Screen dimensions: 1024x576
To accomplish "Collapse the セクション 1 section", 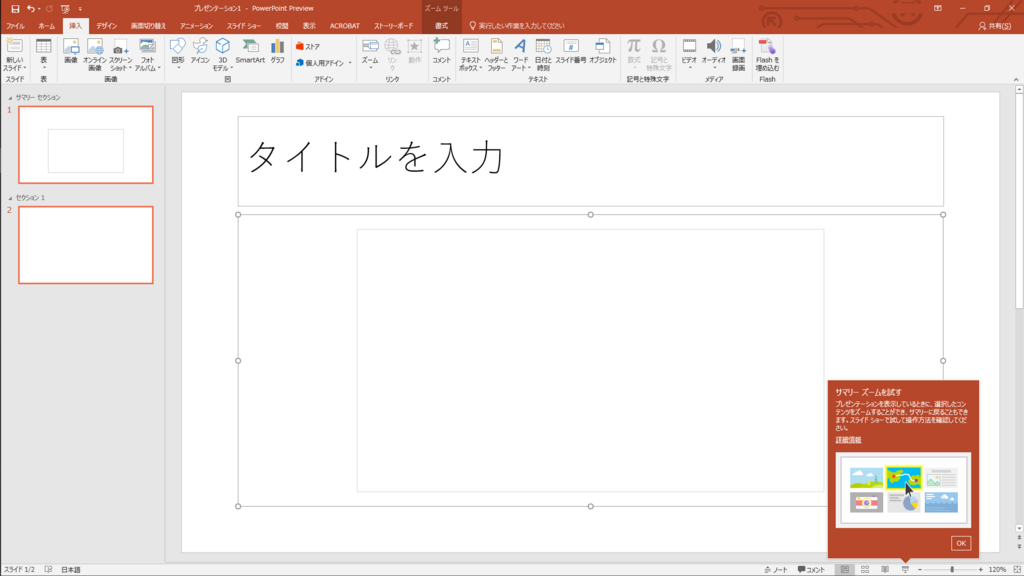I will (x=10, y=198).
